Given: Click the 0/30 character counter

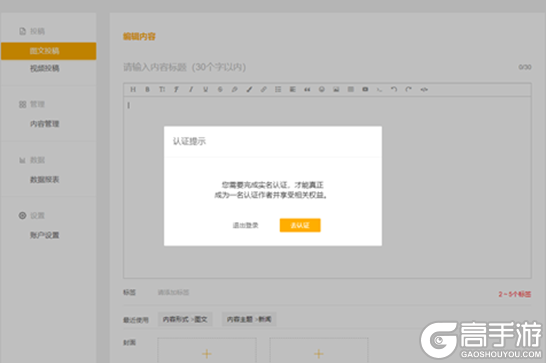Looking at the screenshot, I should 525,67.
